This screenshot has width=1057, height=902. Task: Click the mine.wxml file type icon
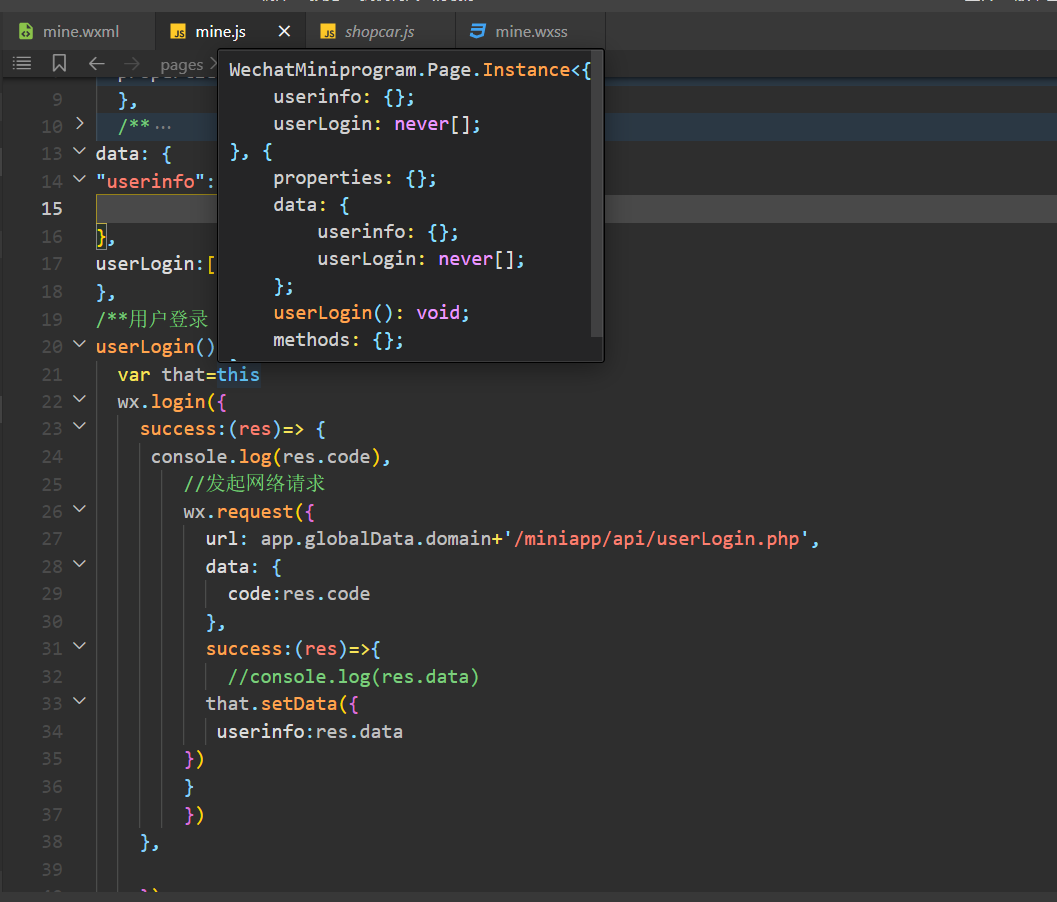click(26, 31)
